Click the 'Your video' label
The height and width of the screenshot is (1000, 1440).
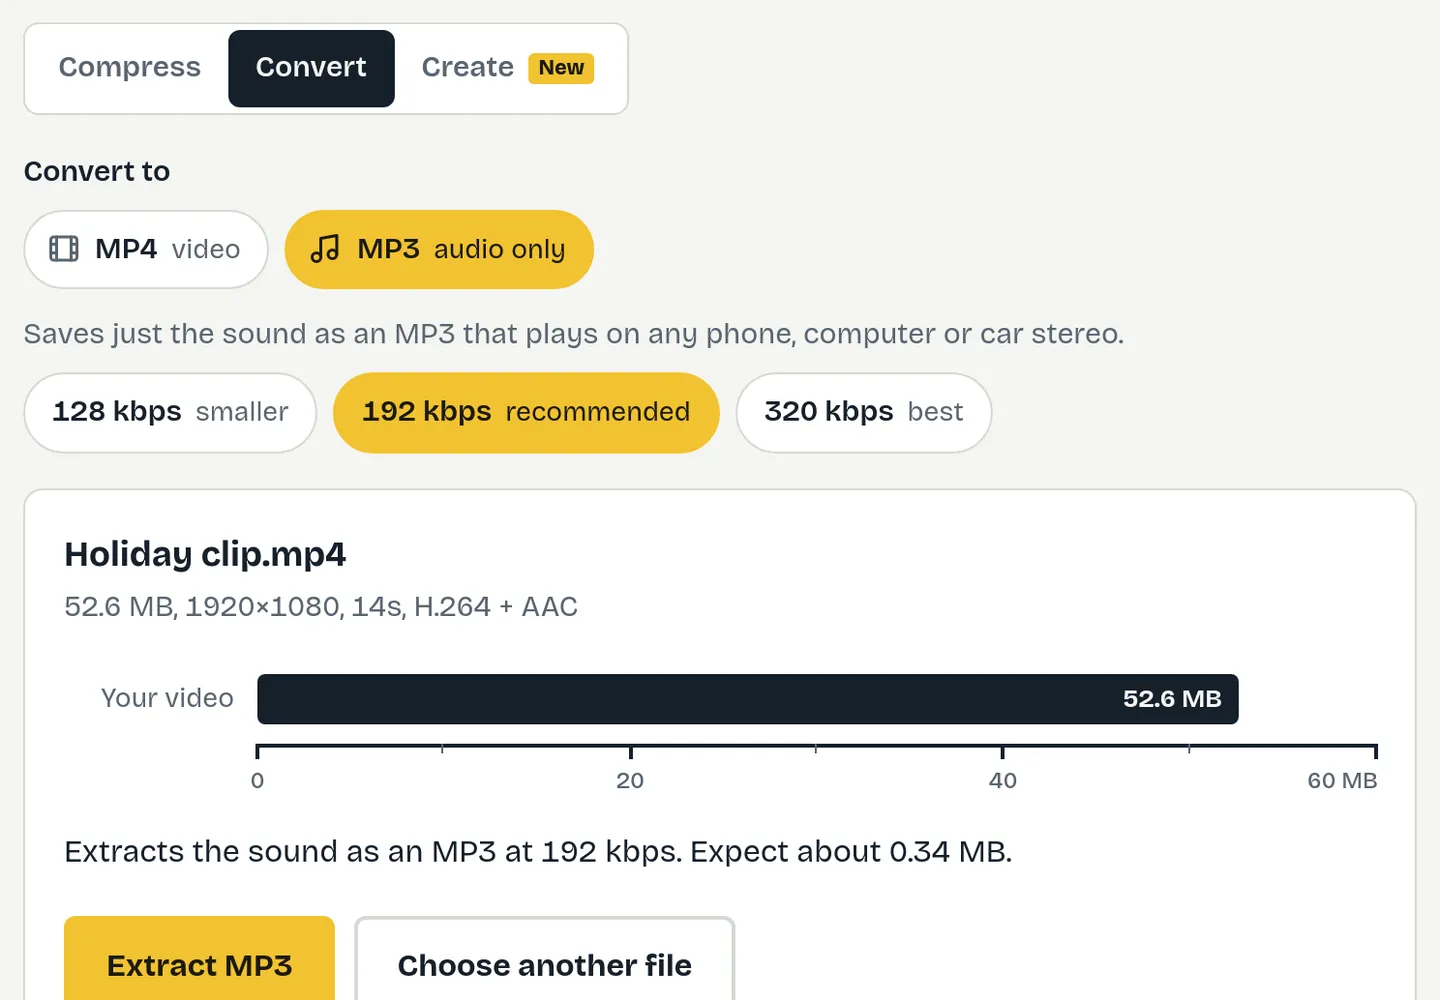click(167, 698)
